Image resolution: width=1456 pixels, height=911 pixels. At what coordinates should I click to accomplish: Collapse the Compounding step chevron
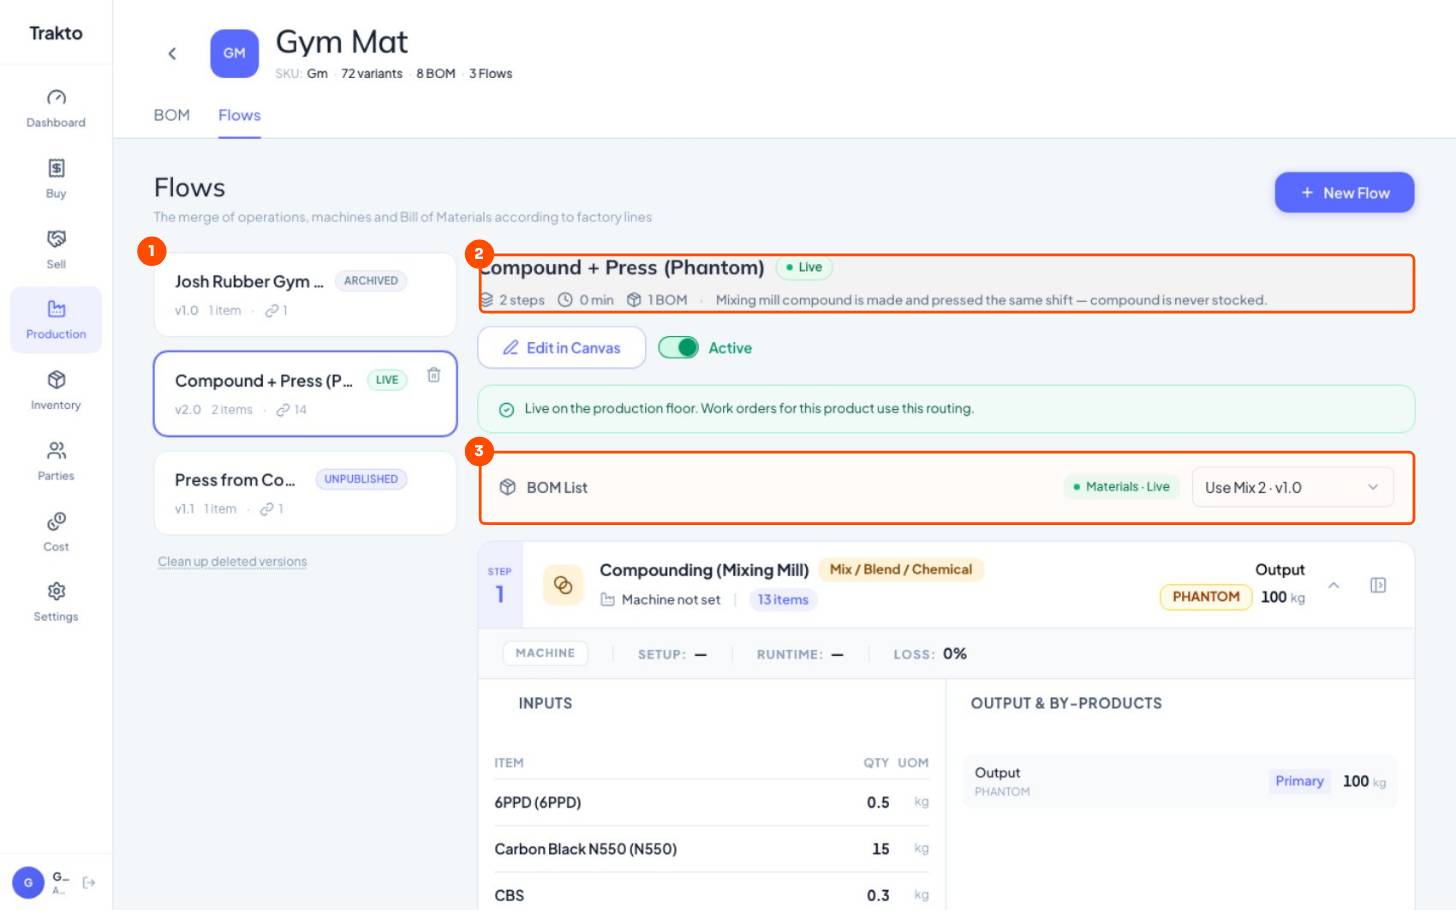tap(1334, 585)
